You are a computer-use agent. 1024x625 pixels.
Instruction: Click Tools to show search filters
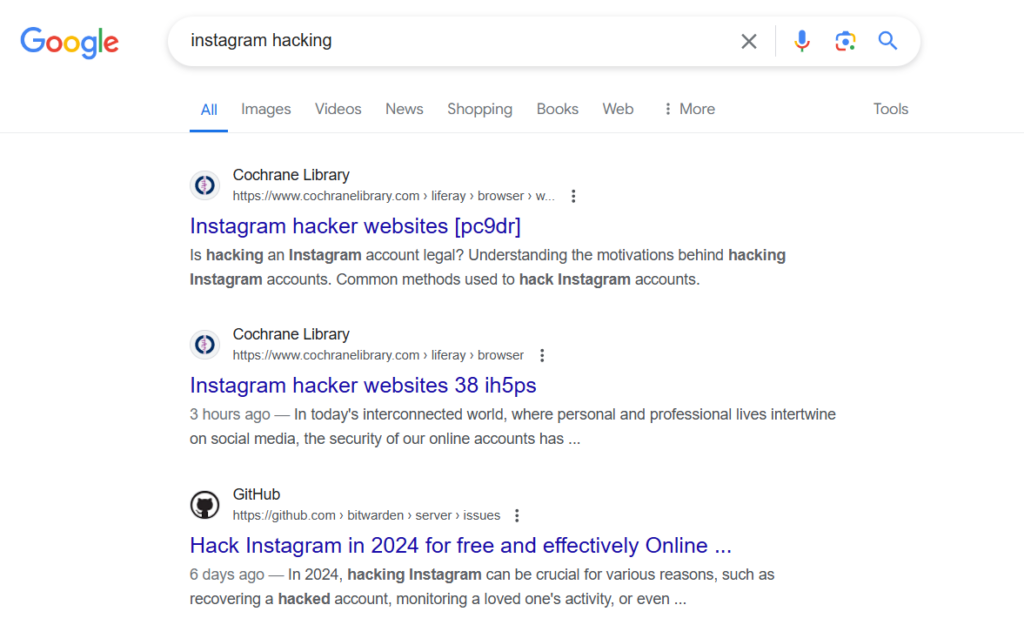click(x=890, y=109)
